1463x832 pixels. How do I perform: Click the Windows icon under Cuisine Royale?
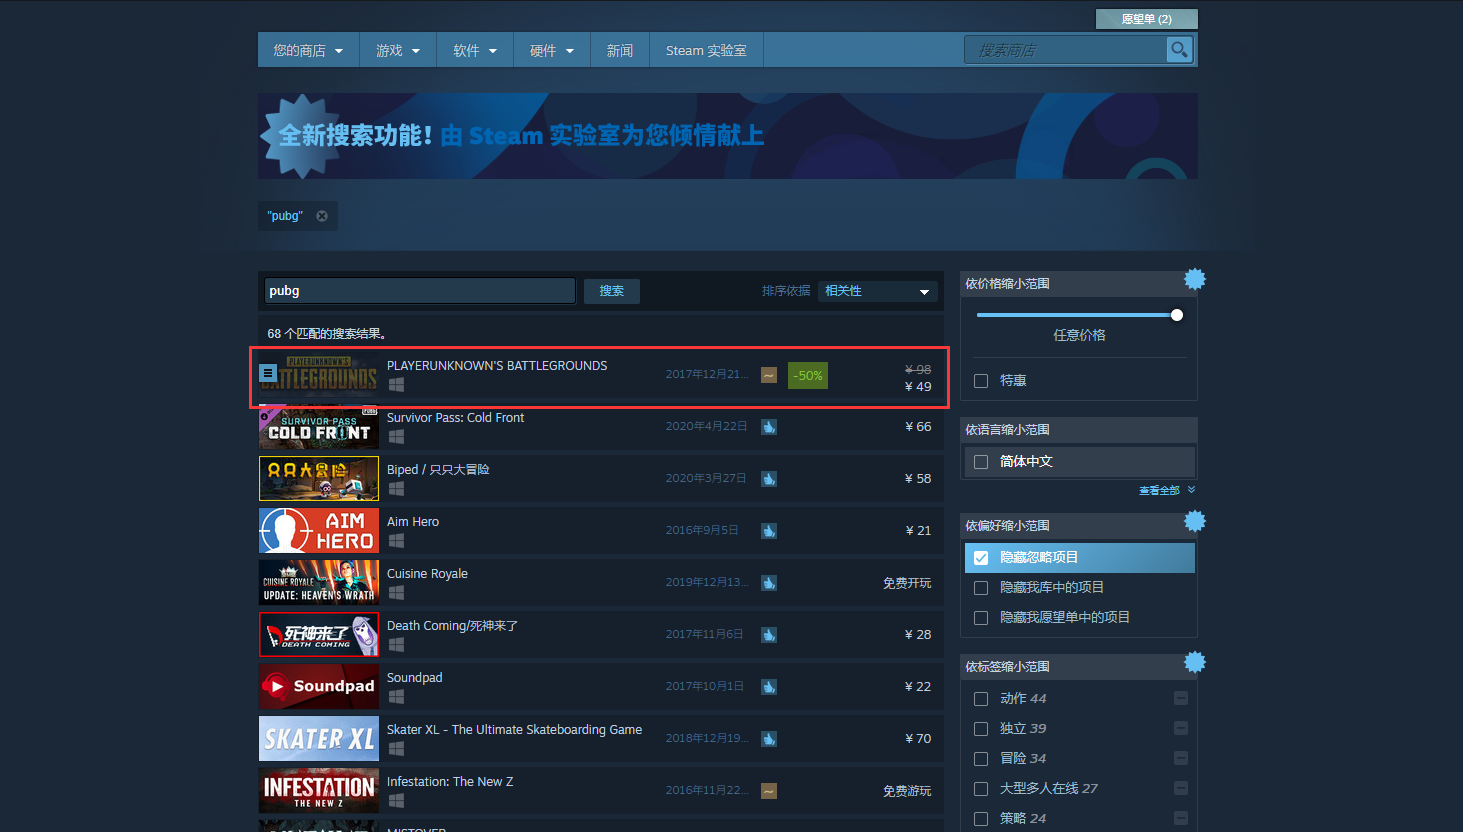[396, 593]
